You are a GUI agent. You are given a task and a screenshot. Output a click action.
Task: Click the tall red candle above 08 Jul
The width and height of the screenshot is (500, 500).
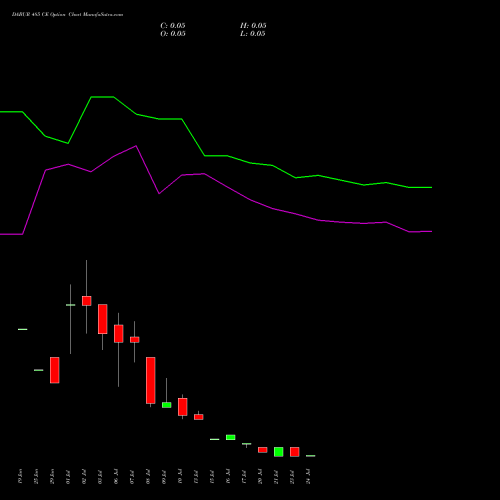click(x=151, y=380)
